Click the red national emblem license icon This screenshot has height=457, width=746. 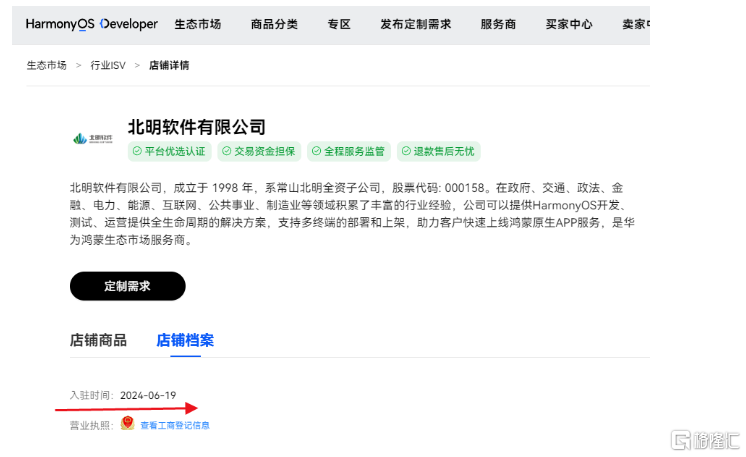pos(127,423)
